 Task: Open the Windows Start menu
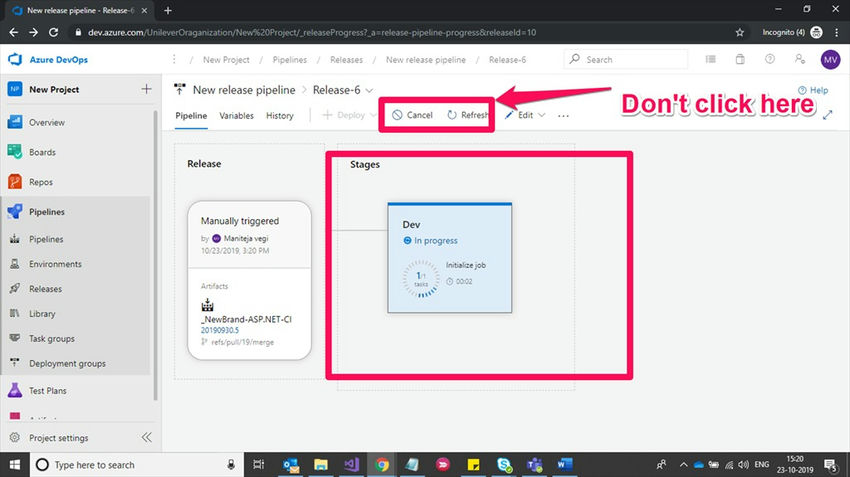15,465
